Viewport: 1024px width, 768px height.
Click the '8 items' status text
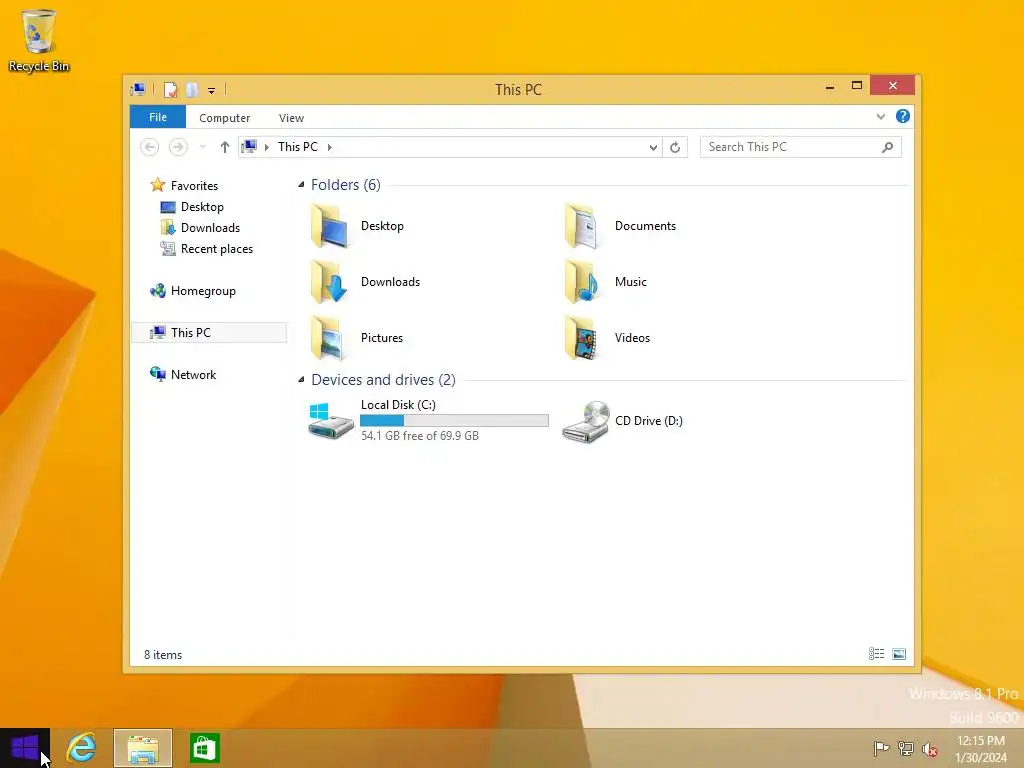click(x=163, y=655)
